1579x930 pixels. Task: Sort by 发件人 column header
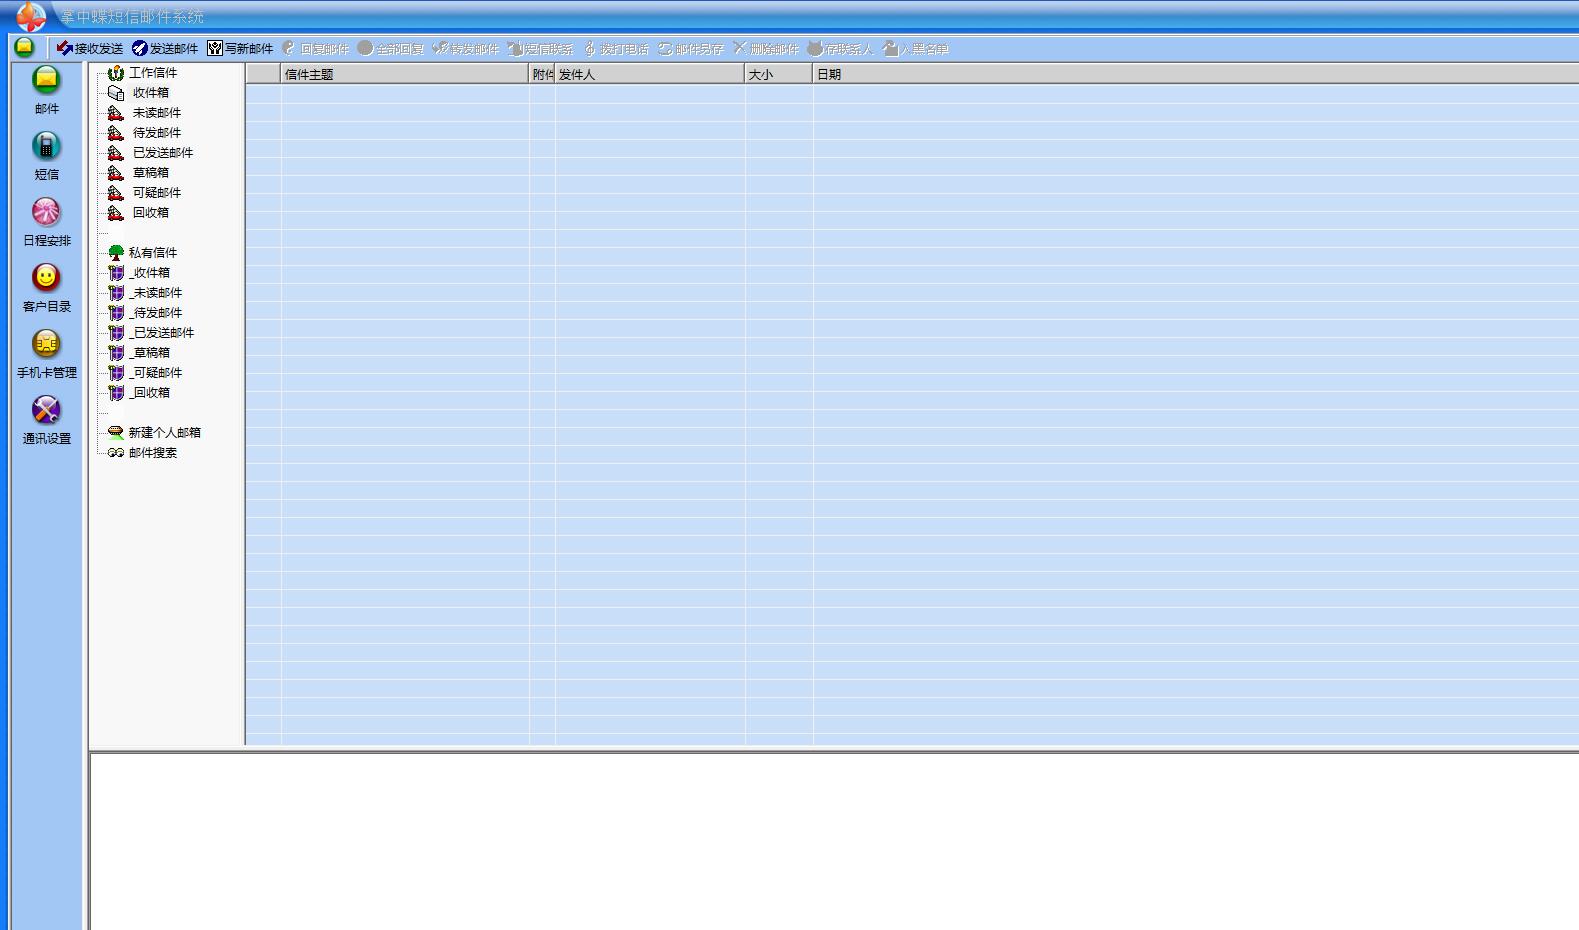tap(649, 74)
